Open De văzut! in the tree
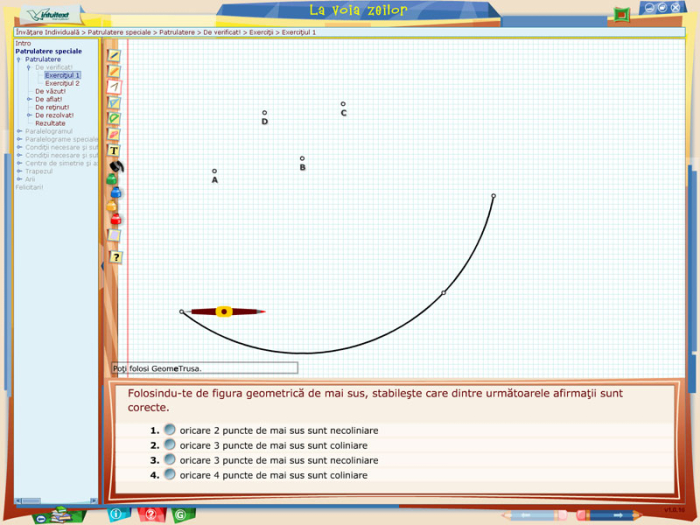 pos(50,91)
